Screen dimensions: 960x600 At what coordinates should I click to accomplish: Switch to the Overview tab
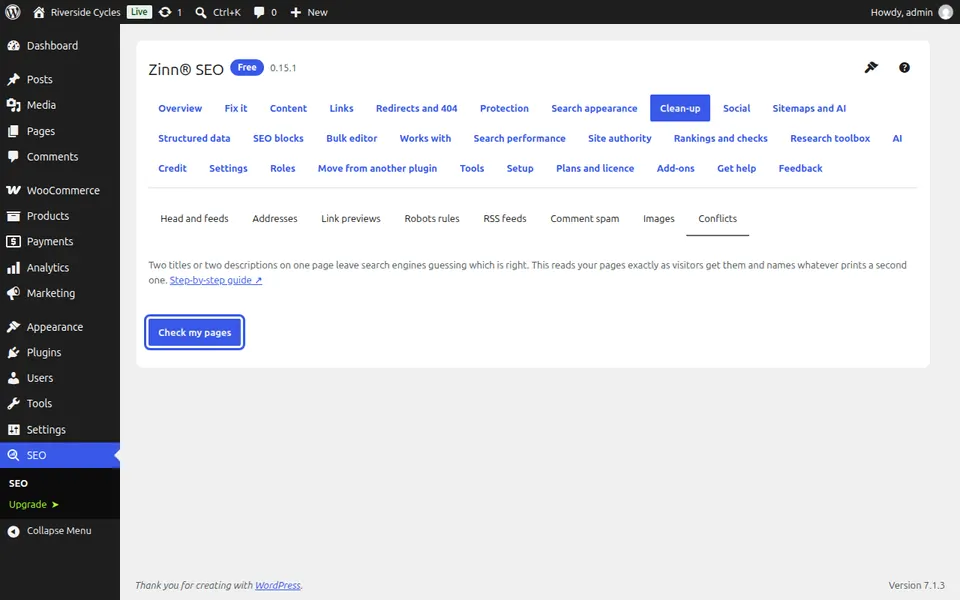point(180,108)
